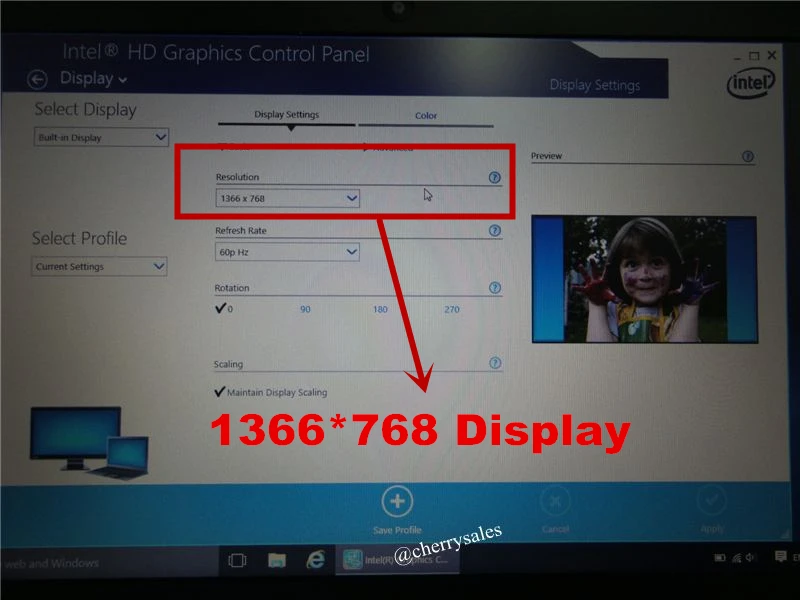Open File Explorer from the taskbar
The image size is (800, 600).
[x=277, y=560]
